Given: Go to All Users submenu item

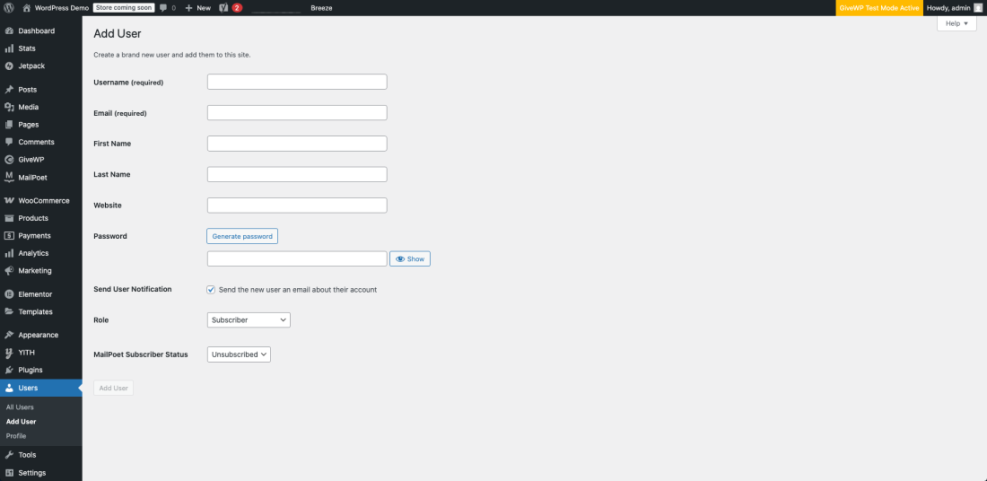Looking at the screenshot, I should coord(20,407).
